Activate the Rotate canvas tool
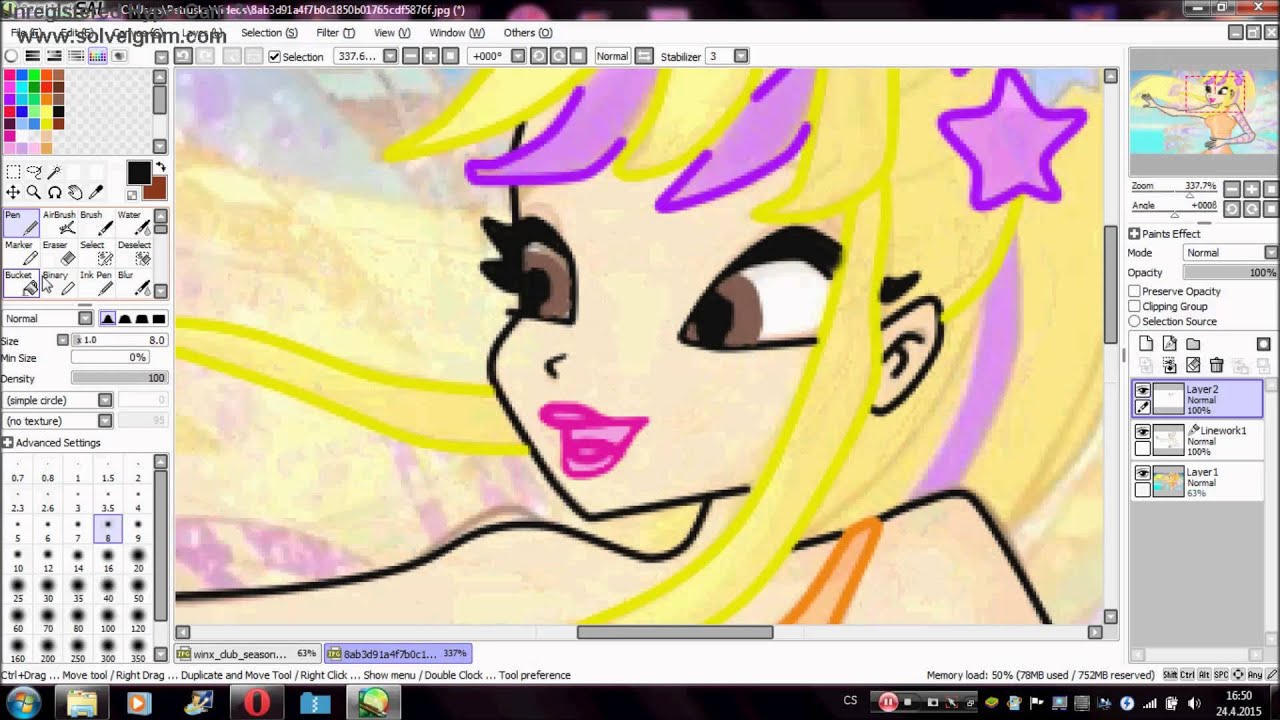 [55, 192]
